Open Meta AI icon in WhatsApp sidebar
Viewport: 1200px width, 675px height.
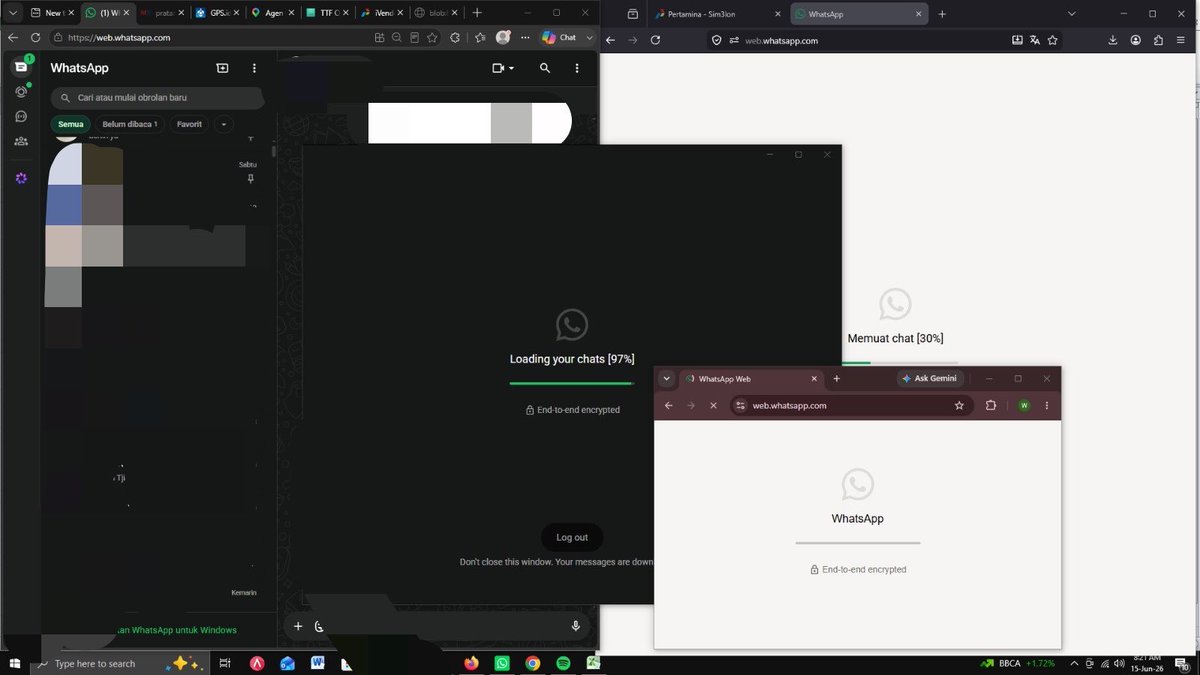click(21, 178)
